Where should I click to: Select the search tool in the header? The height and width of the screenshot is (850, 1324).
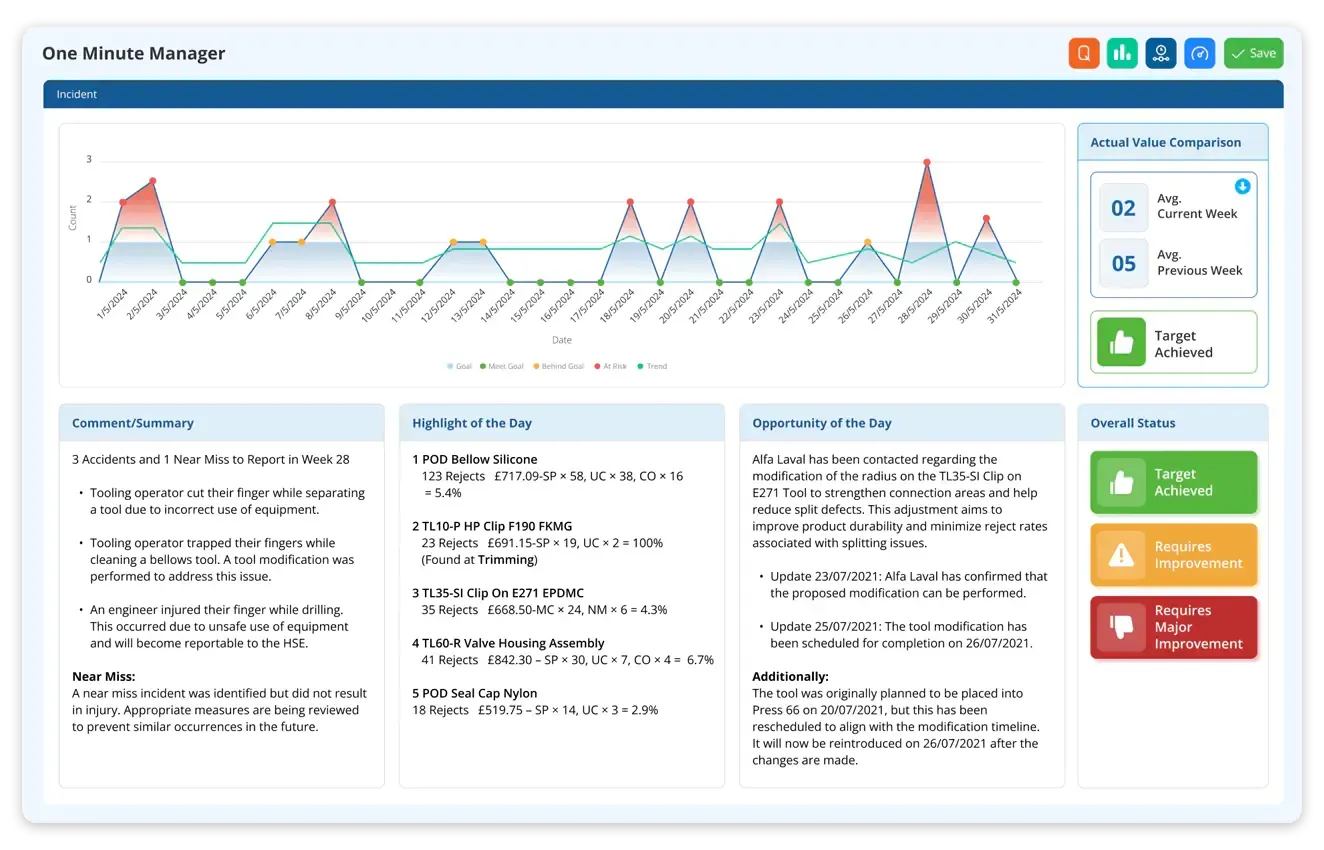point(1084,53)
